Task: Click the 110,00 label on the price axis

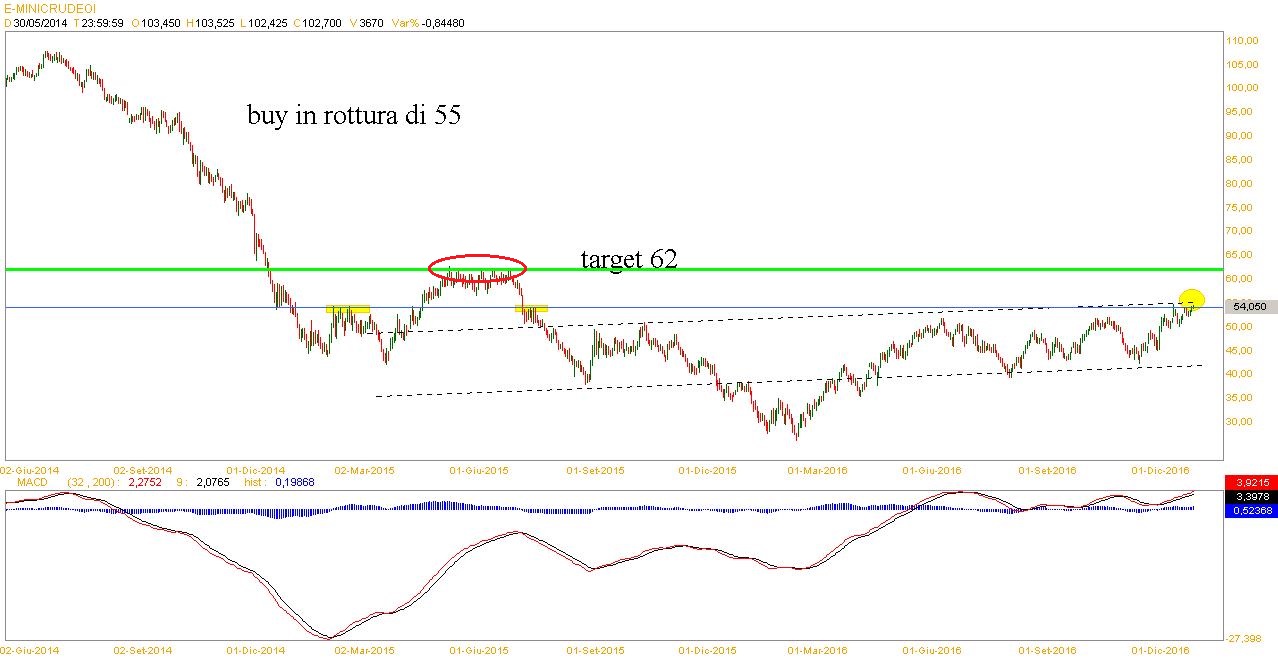Action: point(1245,40)
